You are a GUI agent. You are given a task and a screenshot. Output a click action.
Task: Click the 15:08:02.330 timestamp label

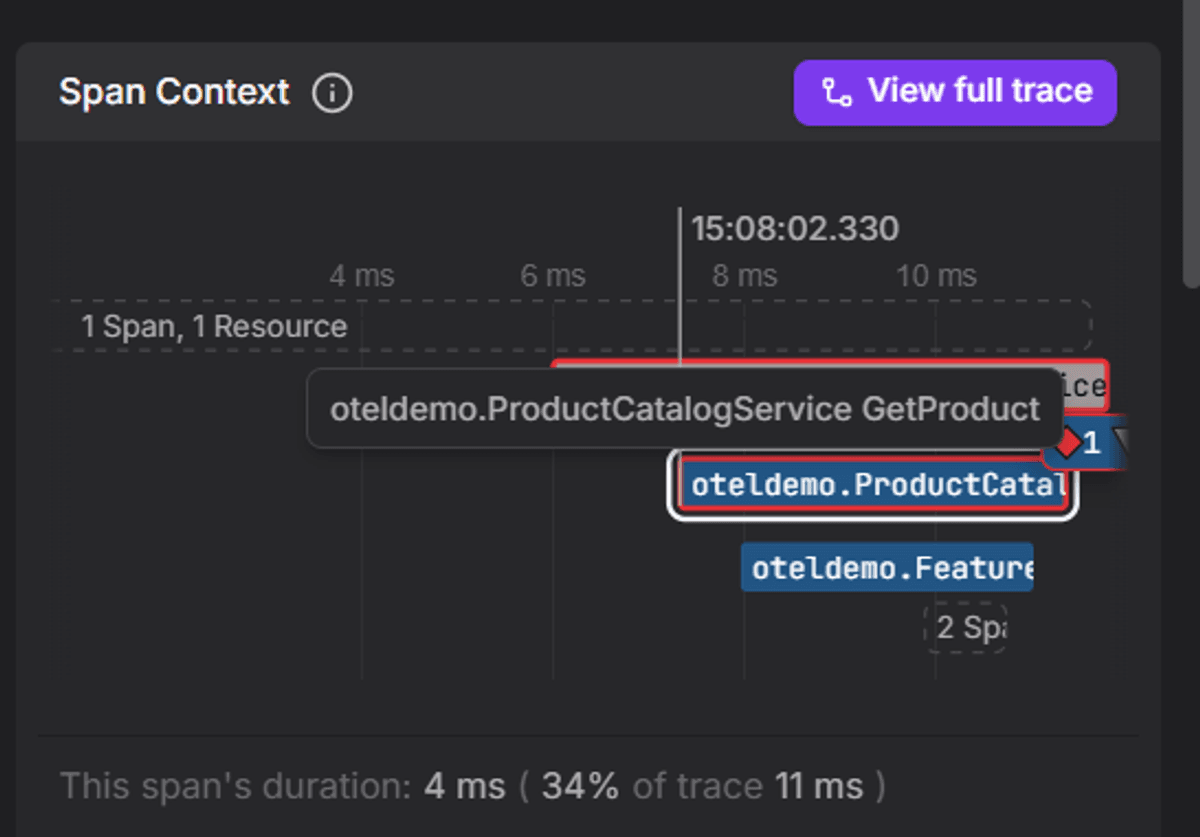(795, 229)
